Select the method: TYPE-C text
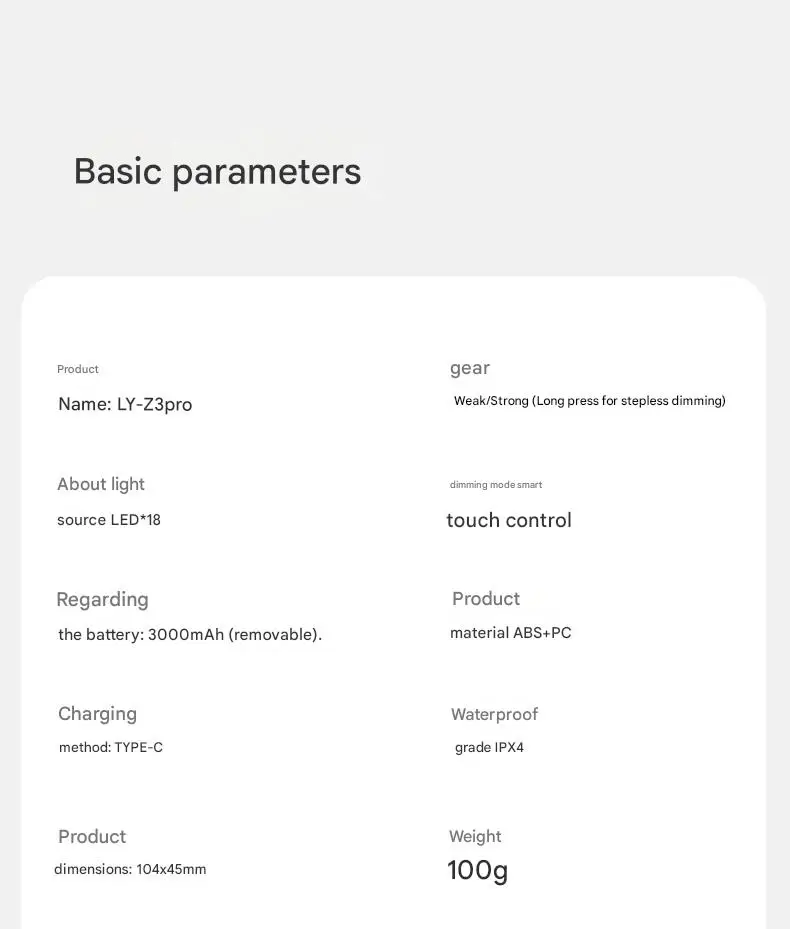This screenshot has width=790, height=929. click(x=111, y=747)
